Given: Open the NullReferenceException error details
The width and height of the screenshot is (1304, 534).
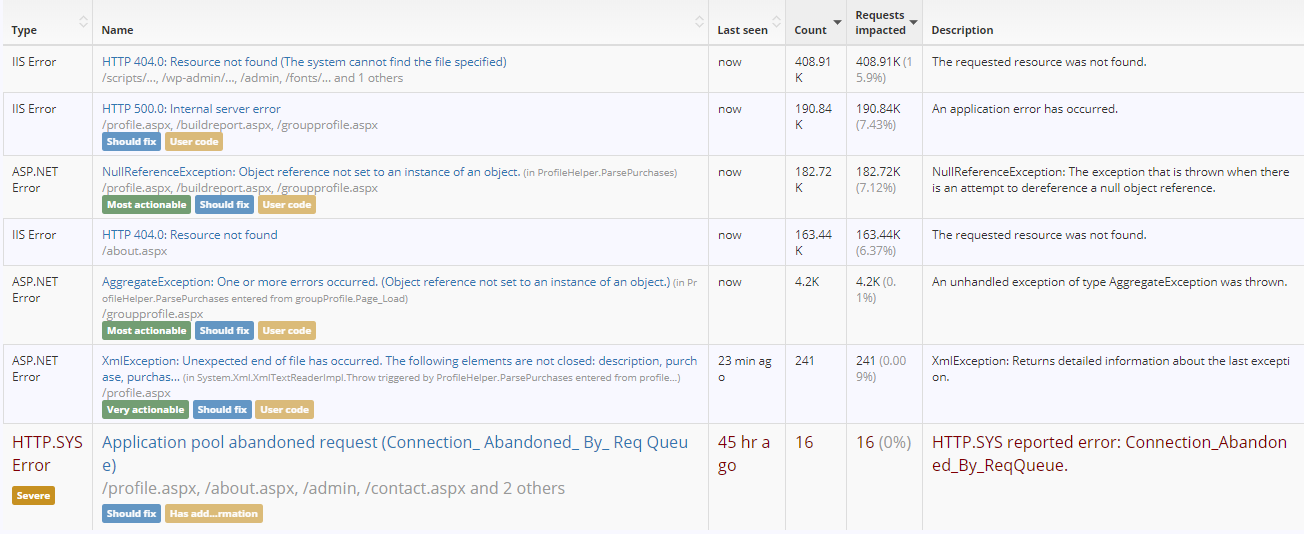Looking at the screenshot, I should coord(310,172).
